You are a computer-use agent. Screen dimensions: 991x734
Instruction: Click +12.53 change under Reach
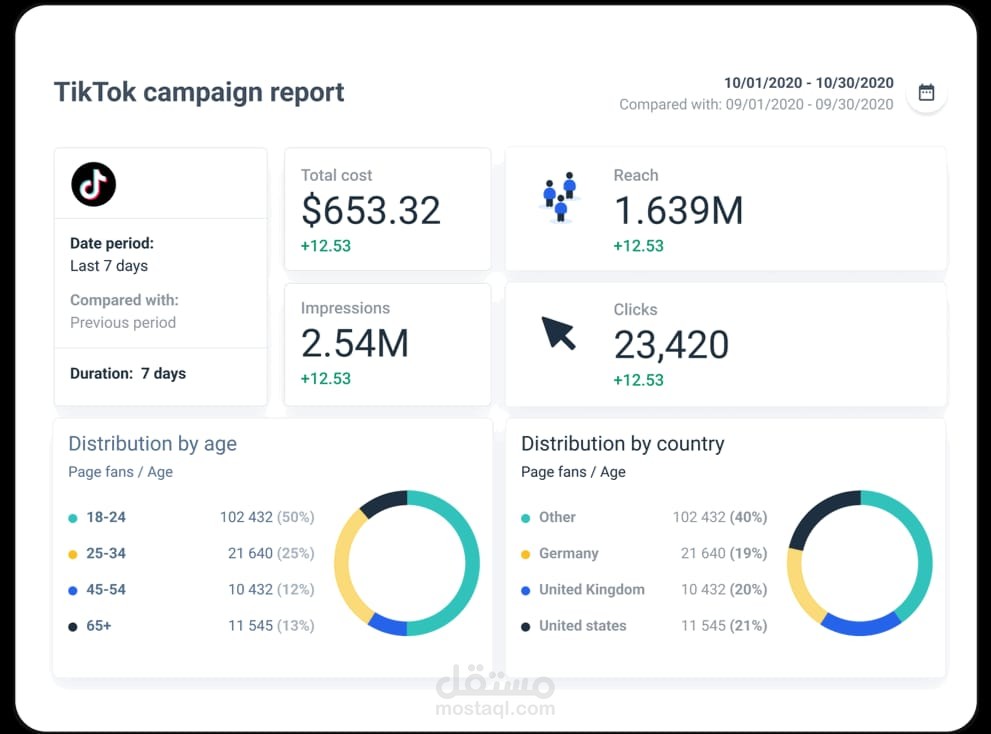638,246
